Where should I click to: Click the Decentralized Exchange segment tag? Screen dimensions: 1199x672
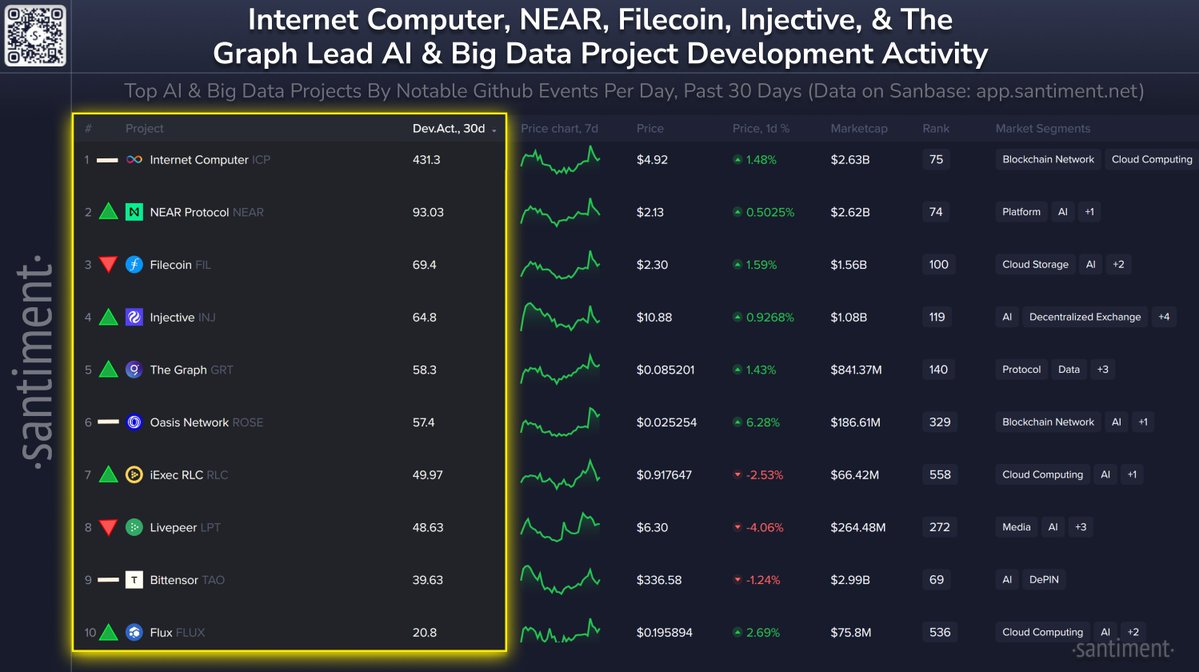click(x=1084, y=317)
